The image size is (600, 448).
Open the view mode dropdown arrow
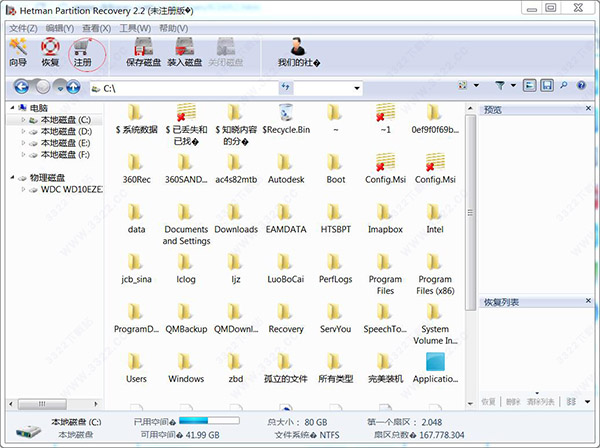click(x=476, y=85)
